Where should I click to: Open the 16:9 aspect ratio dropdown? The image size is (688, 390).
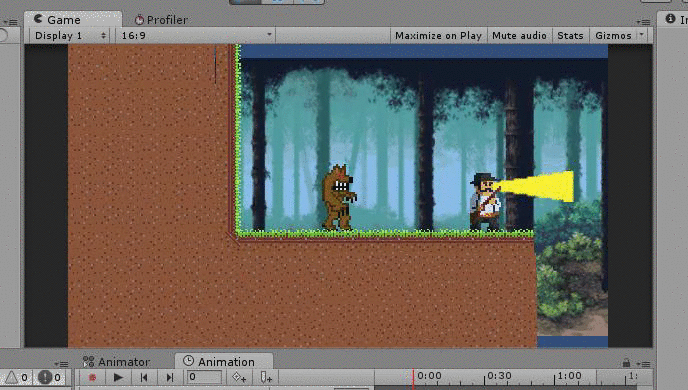point(196,36)
